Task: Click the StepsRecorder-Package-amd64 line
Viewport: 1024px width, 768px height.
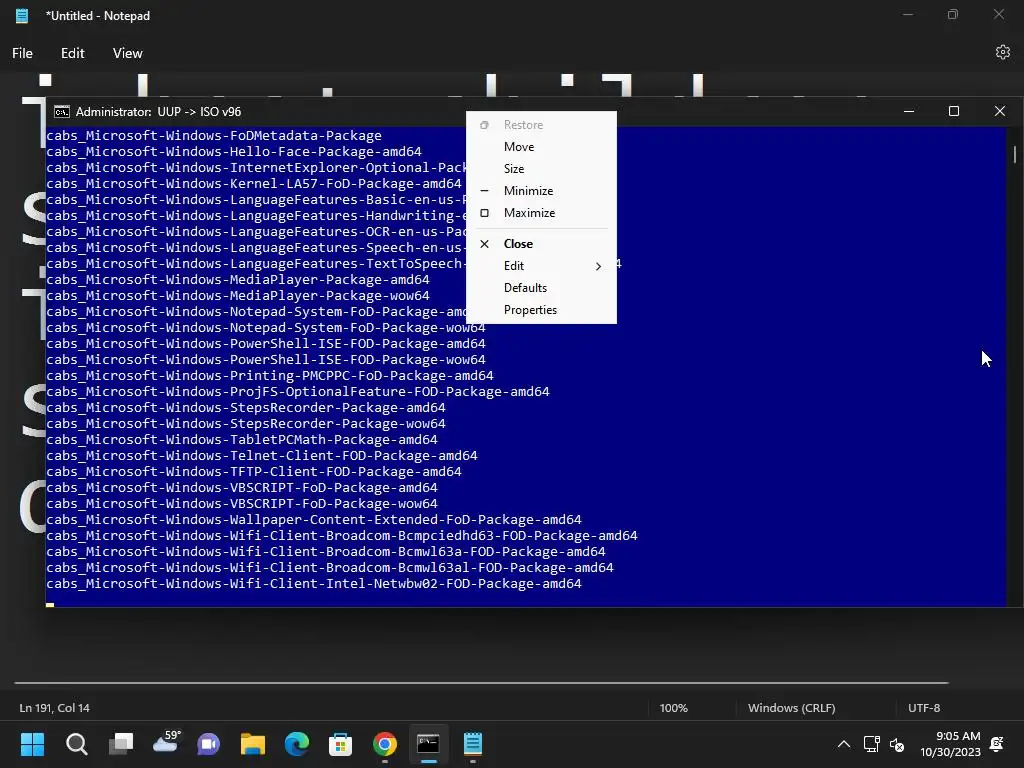Action: point(246,408)
